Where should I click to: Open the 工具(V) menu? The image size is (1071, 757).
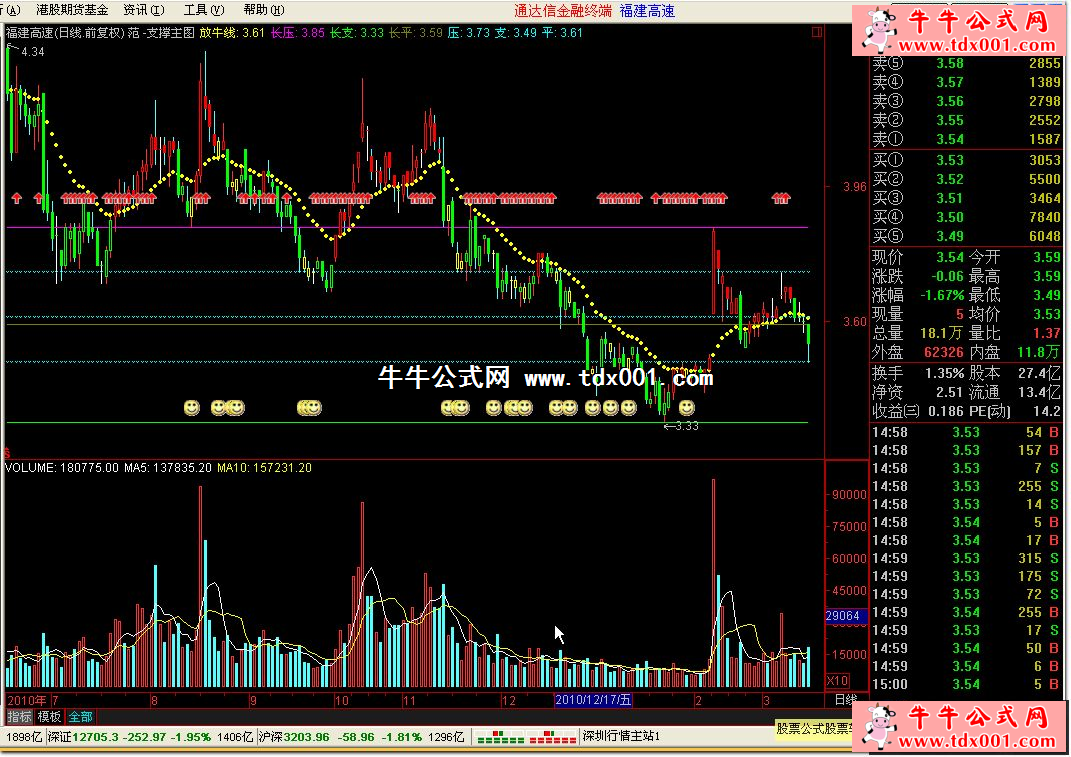pos(204,10)
